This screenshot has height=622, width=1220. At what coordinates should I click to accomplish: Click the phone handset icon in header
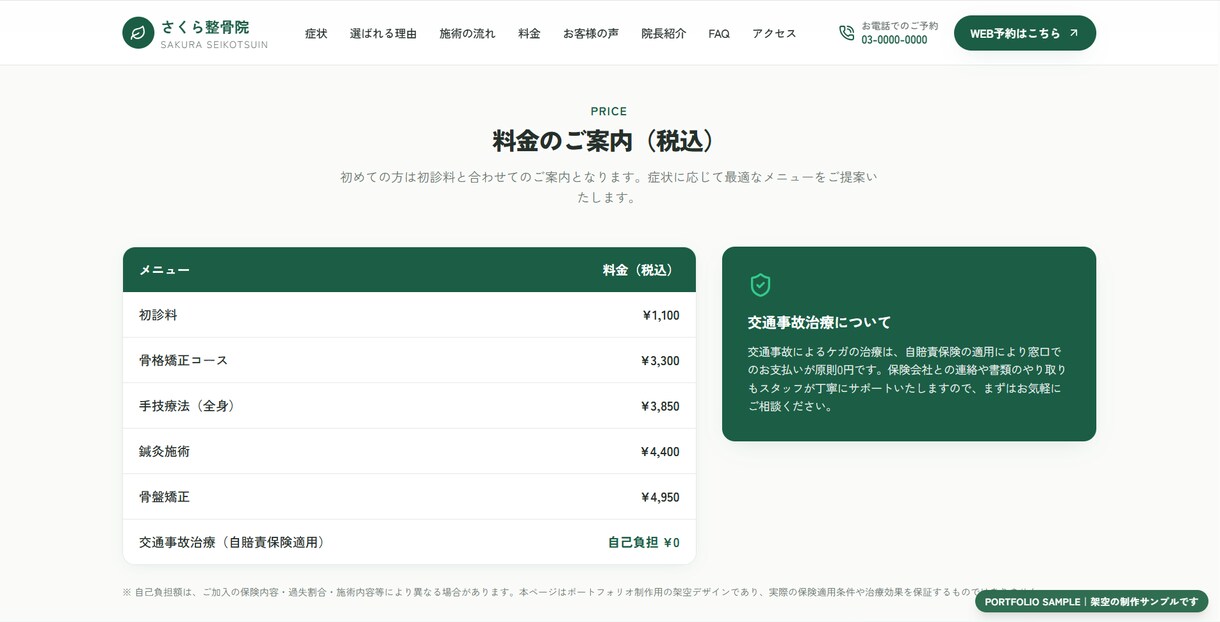(x=847, y=33)
